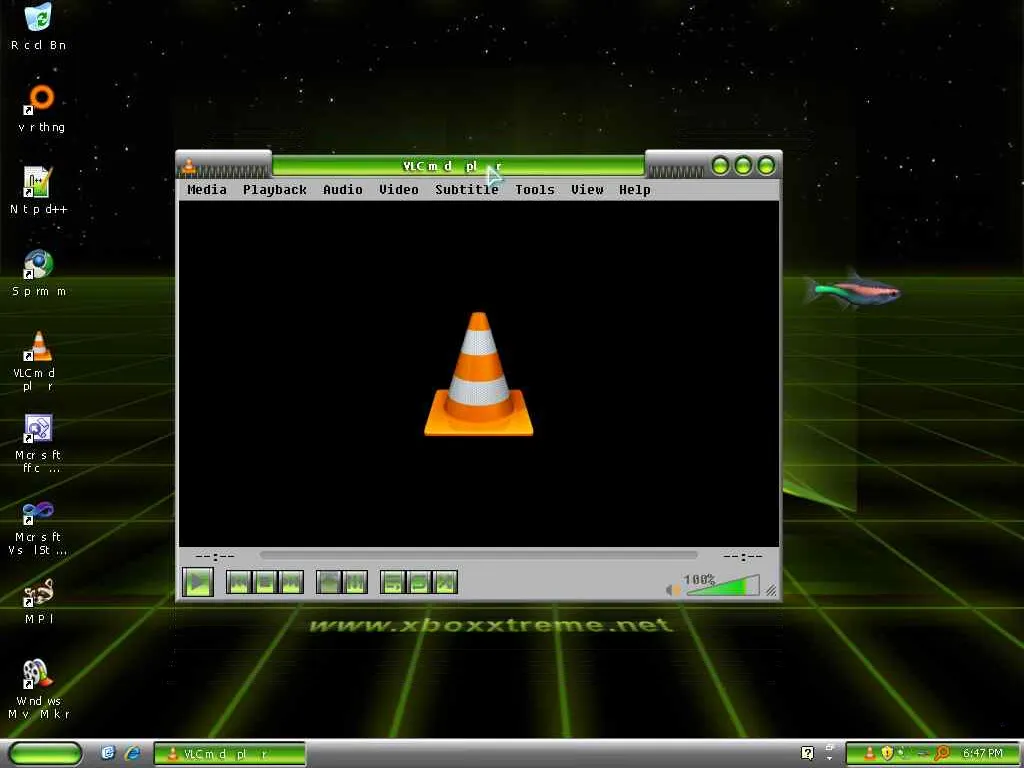
Task: Select the Notepad++ desktop shortcut
Action: click(x=39, y=190)
